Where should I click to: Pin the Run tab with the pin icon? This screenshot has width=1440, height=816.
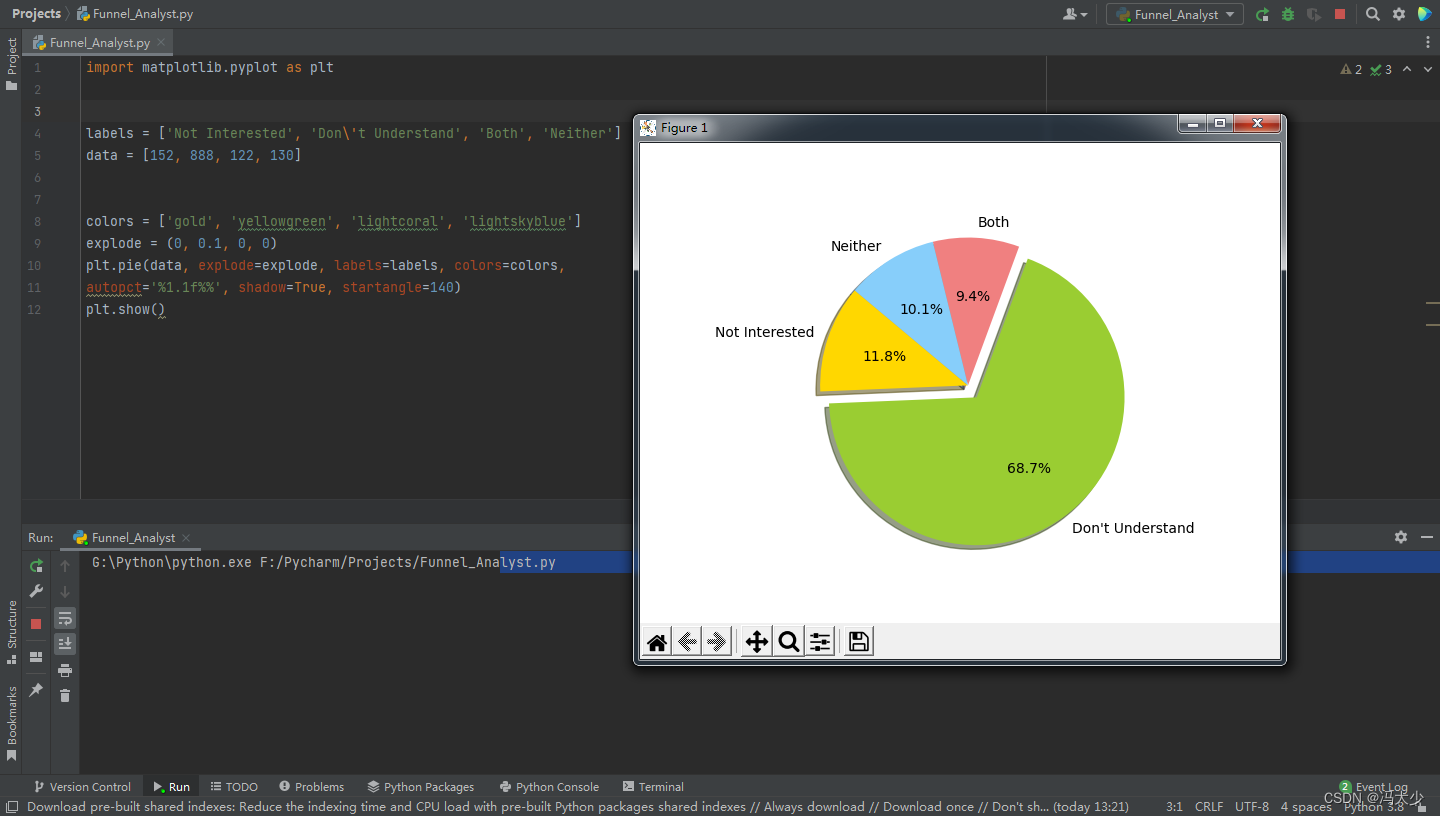pos(36,690)
